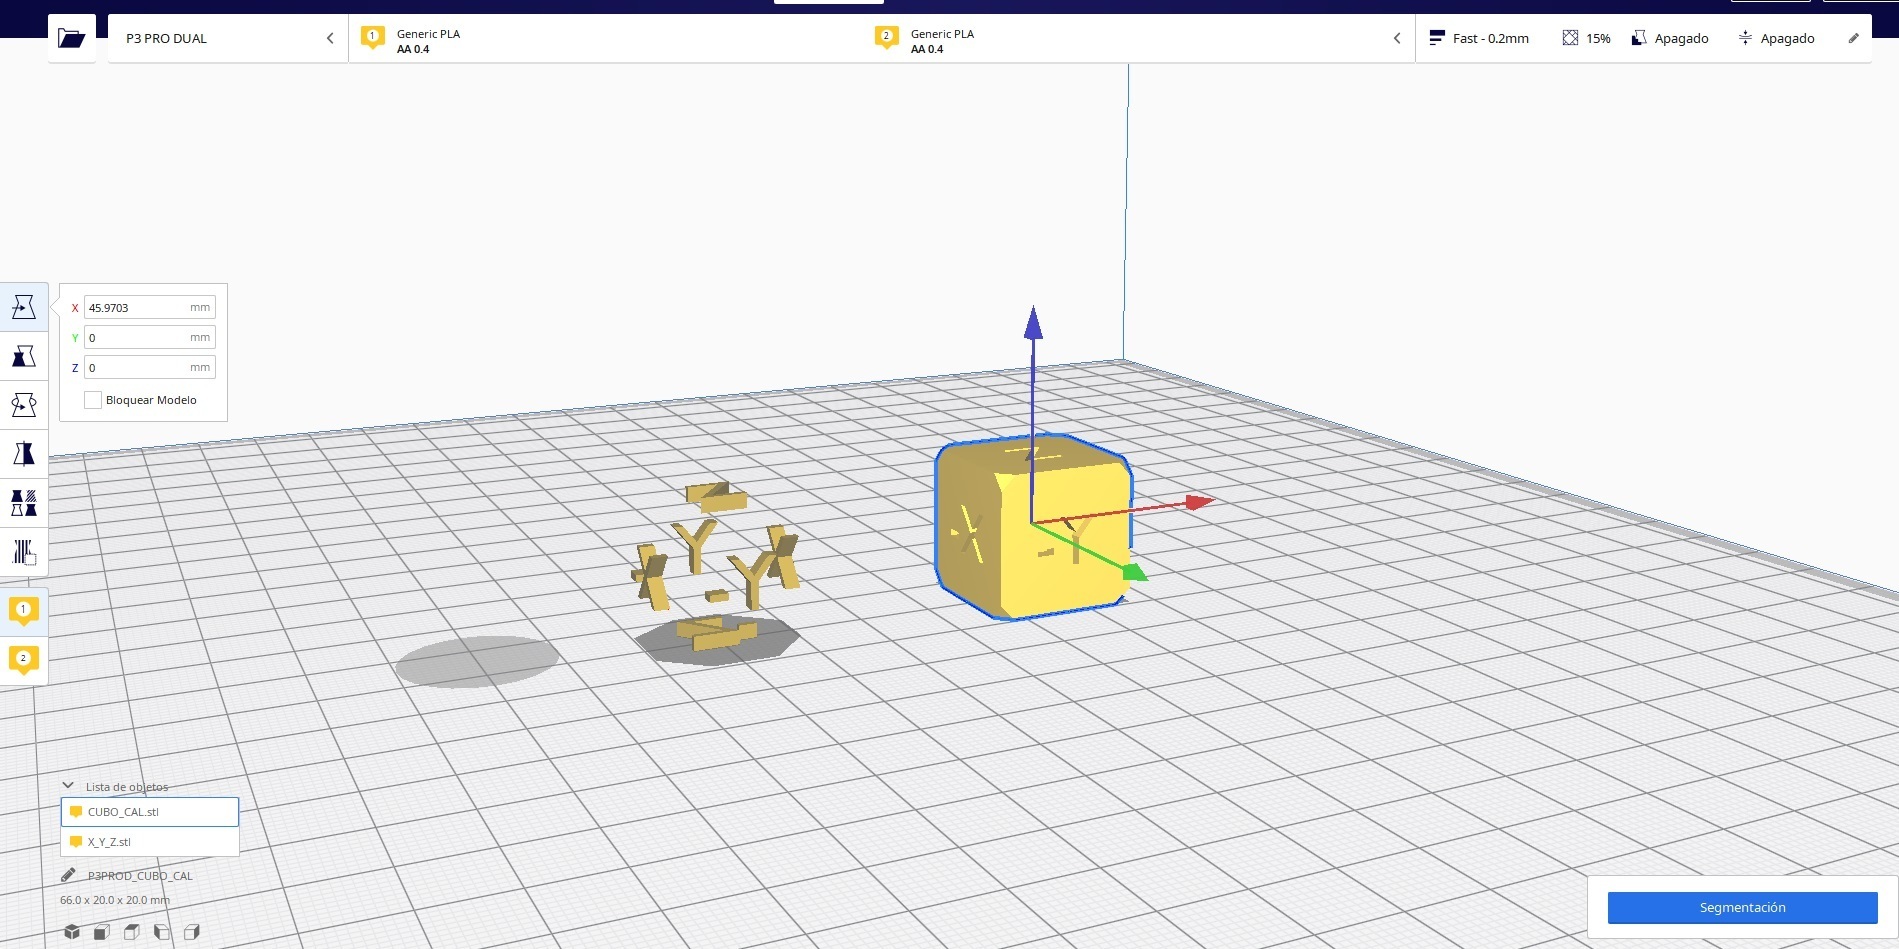The height and width of the screenshot is (949, 1899).
Task: Switch to left side view cube
Action: tap(162, 932)
